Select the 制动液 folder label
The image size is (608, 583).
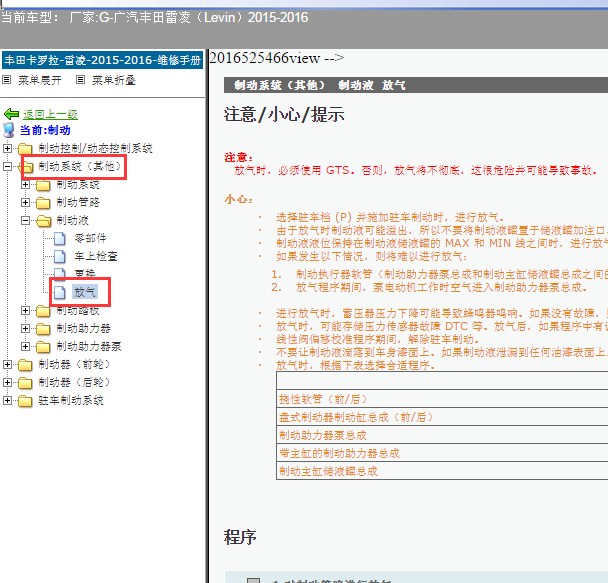pos(73,220)
